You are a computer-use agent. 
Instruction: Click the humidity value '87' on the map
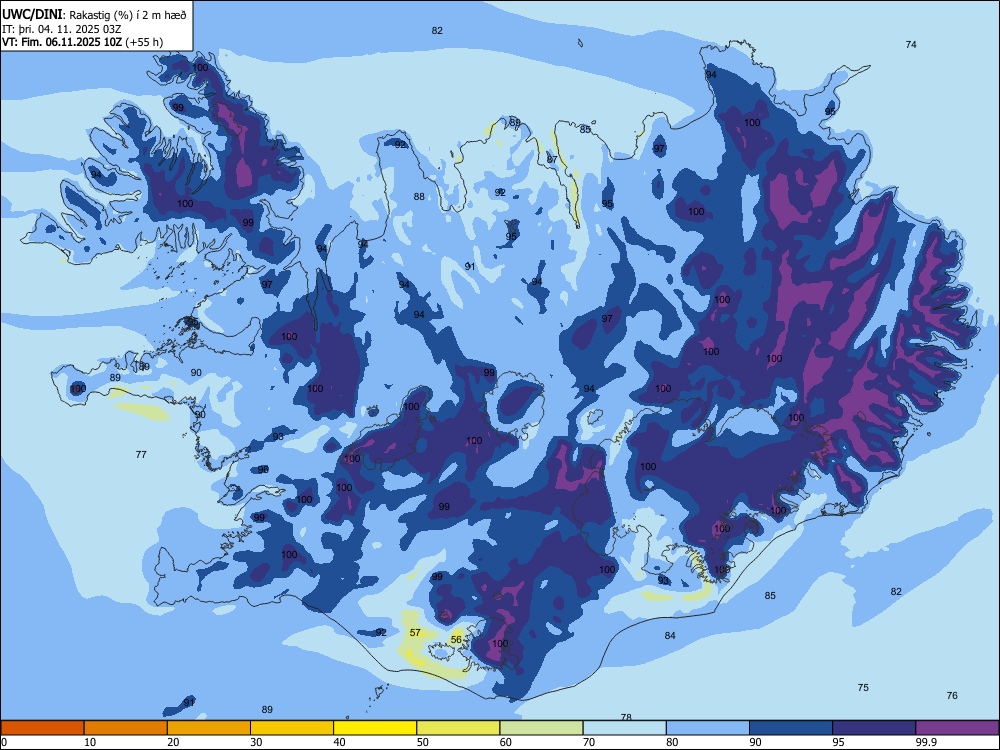[x=552, y=159]
